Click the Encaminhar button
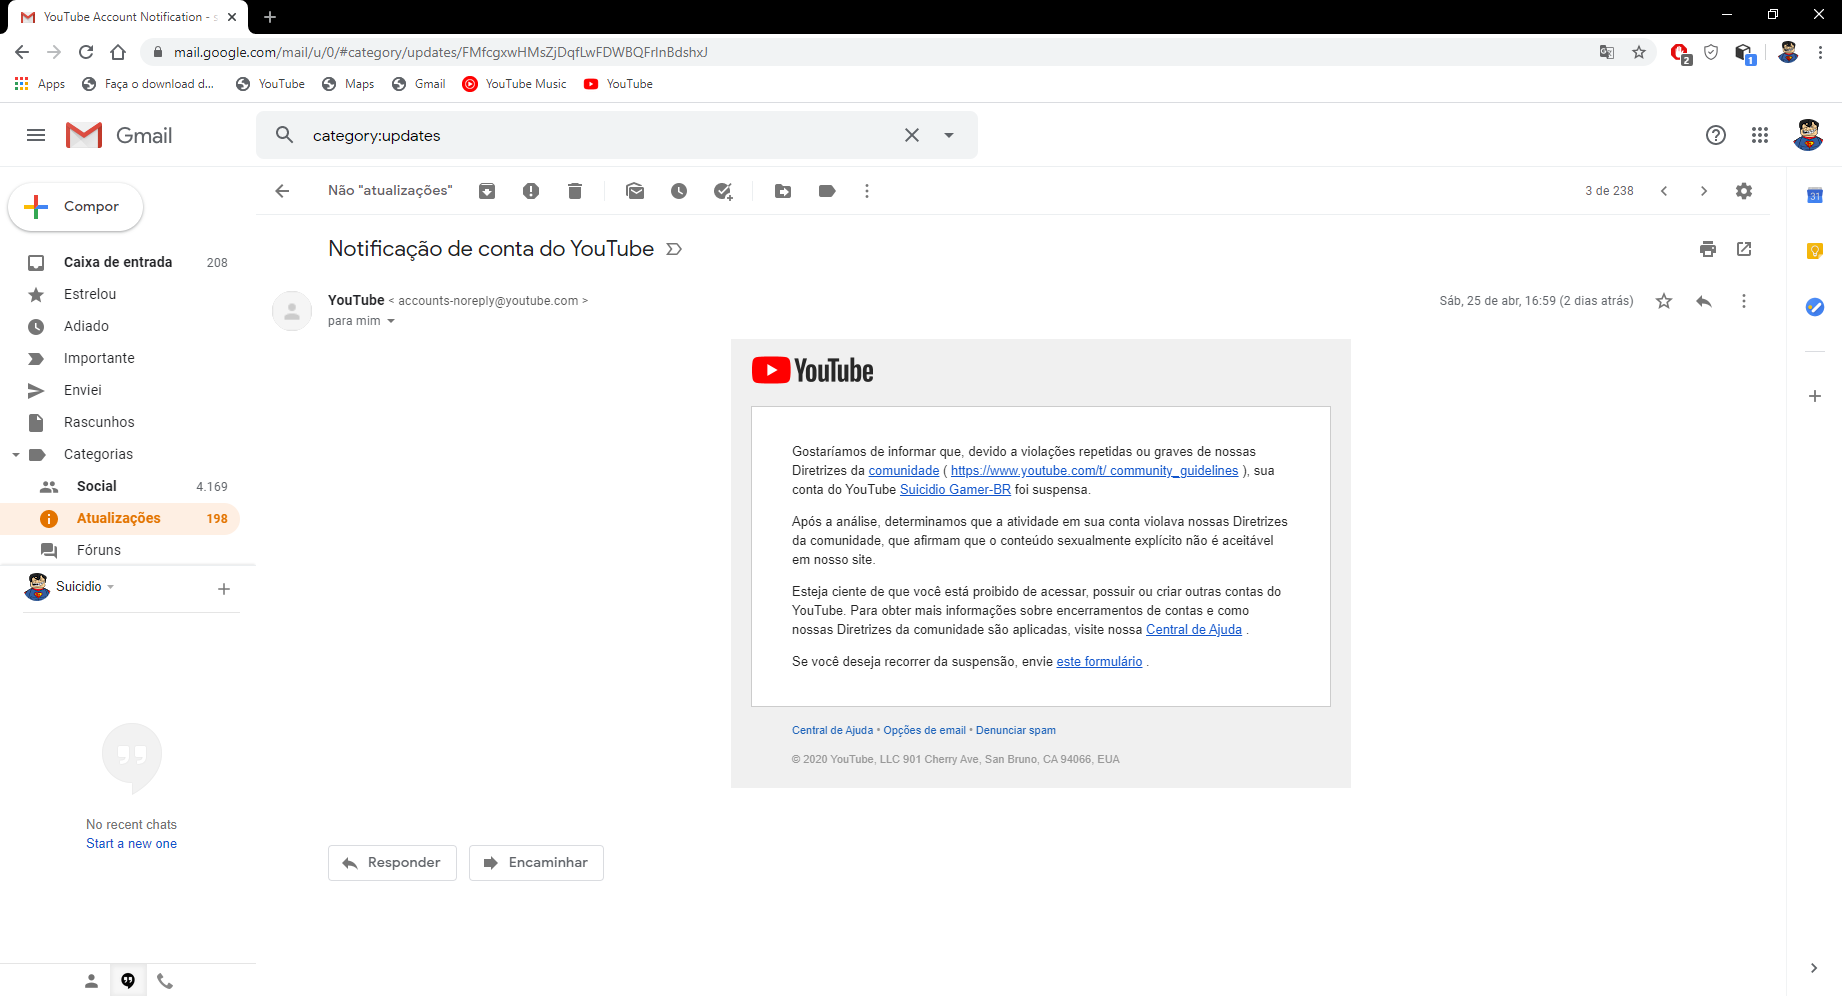This screenshot has height=996, width=1842. [x=536, y=863]
